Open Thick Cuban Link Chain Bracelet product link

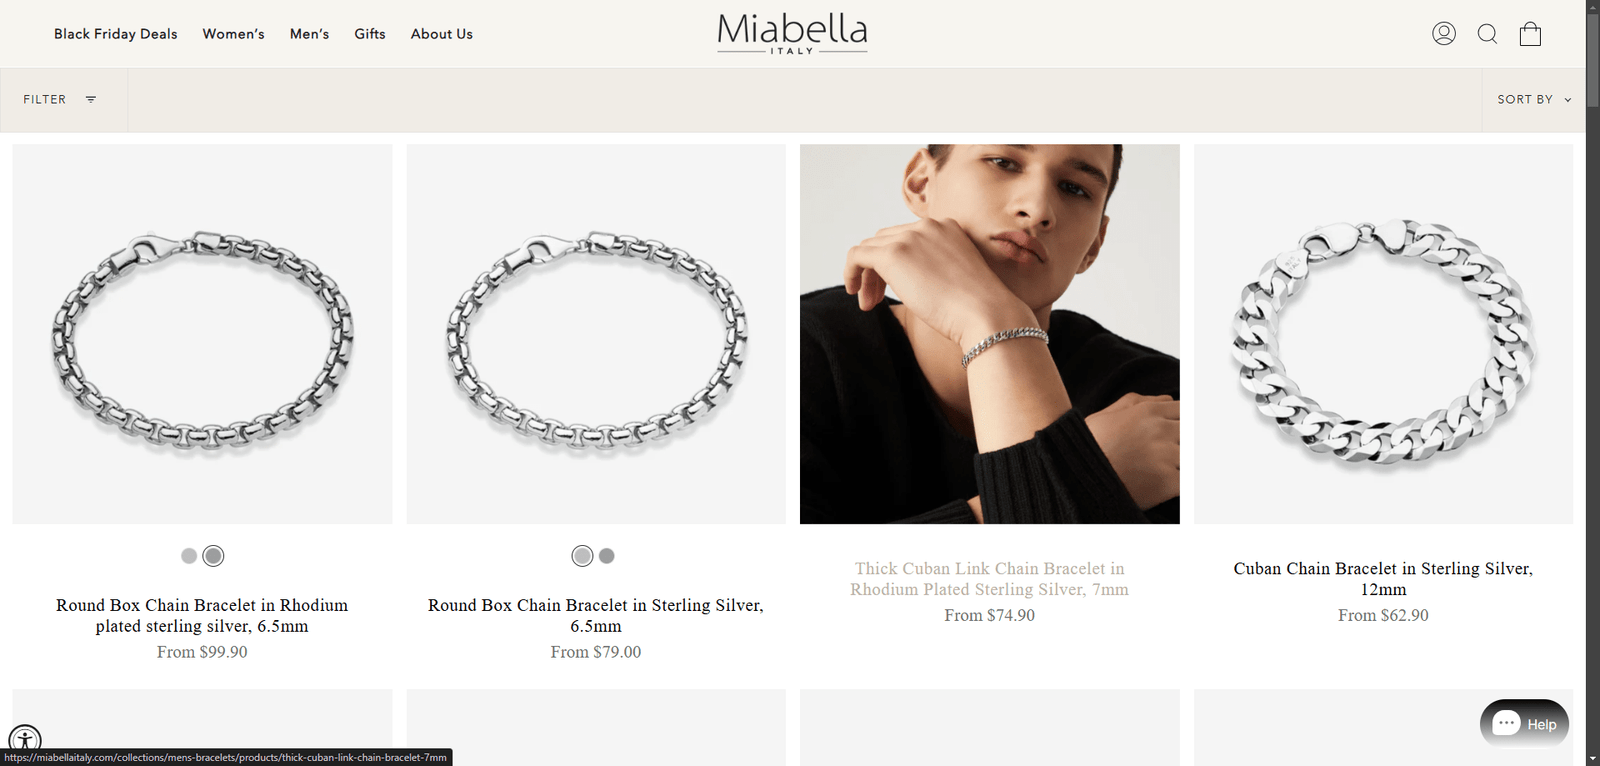[990, 579]
